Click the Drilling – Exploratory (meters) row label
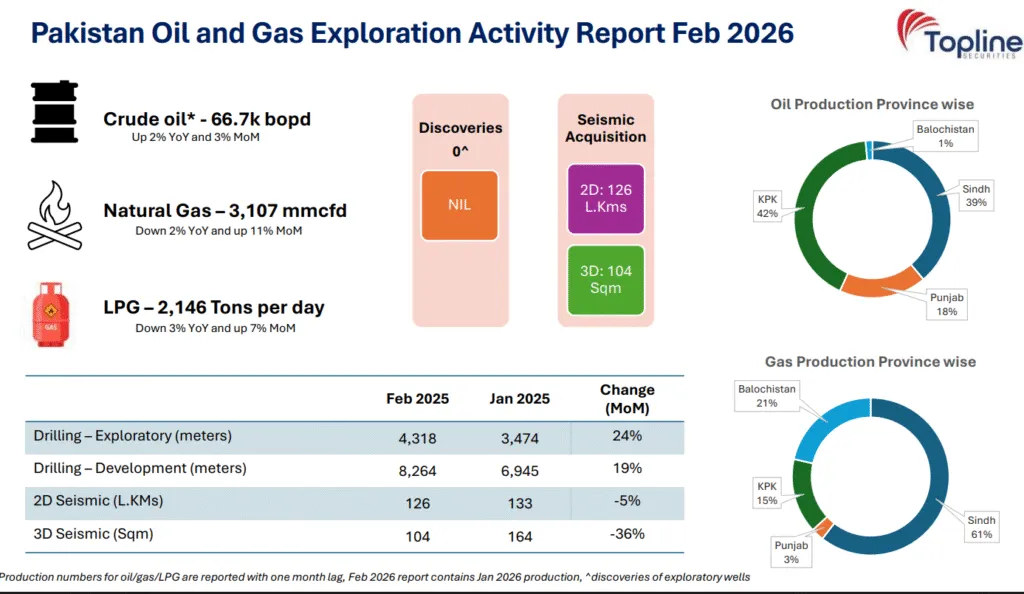This screenshot has height=594, width=1024. click(x=132, y=436)
